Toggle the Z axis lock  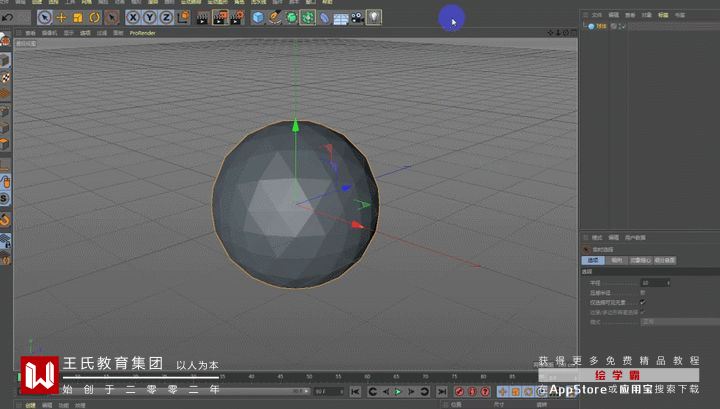(x=166, y=18)
